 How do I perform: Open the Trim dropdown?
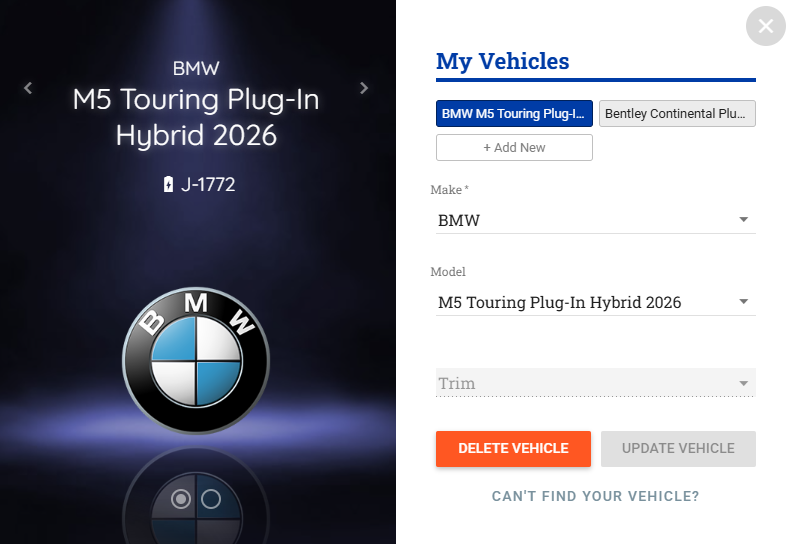pyautogui.click(x=595, y=383)
